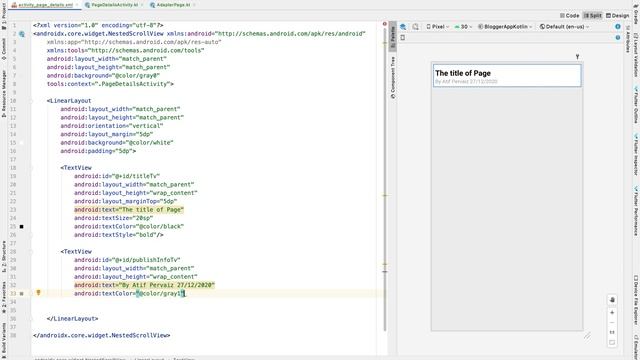Select 'The title of Page' text in preview

click(x=463, y=73)
